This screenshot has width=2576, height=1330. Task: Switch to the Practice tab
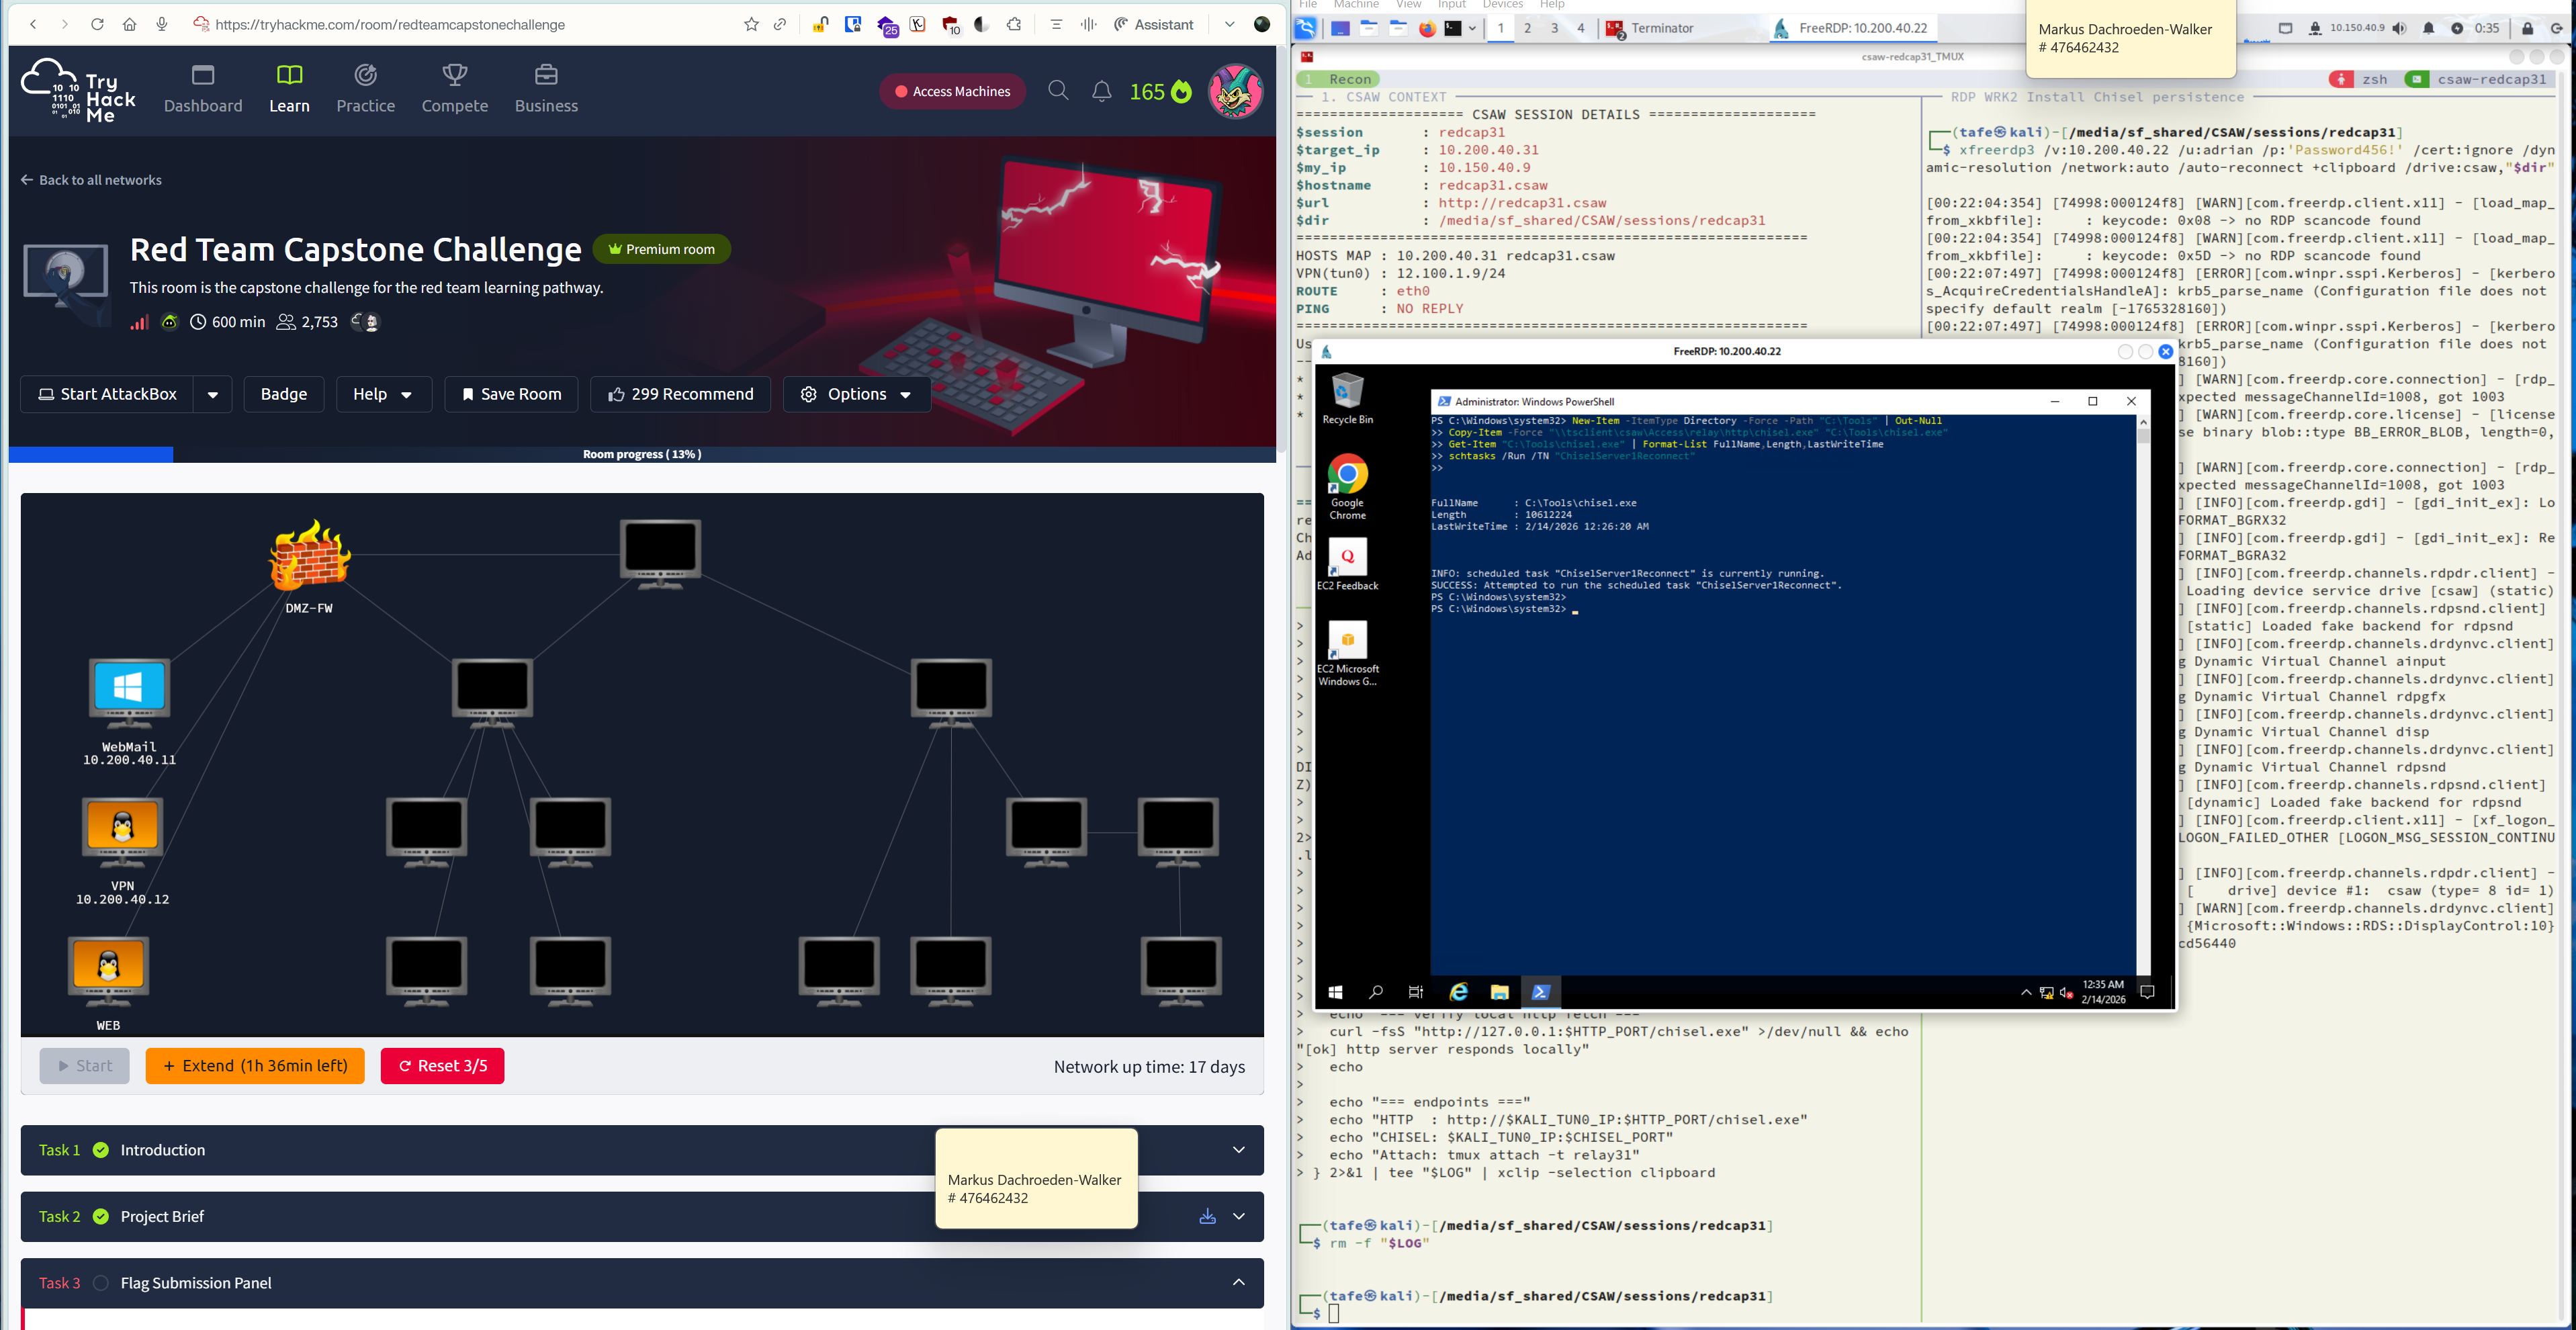point(365,89)
